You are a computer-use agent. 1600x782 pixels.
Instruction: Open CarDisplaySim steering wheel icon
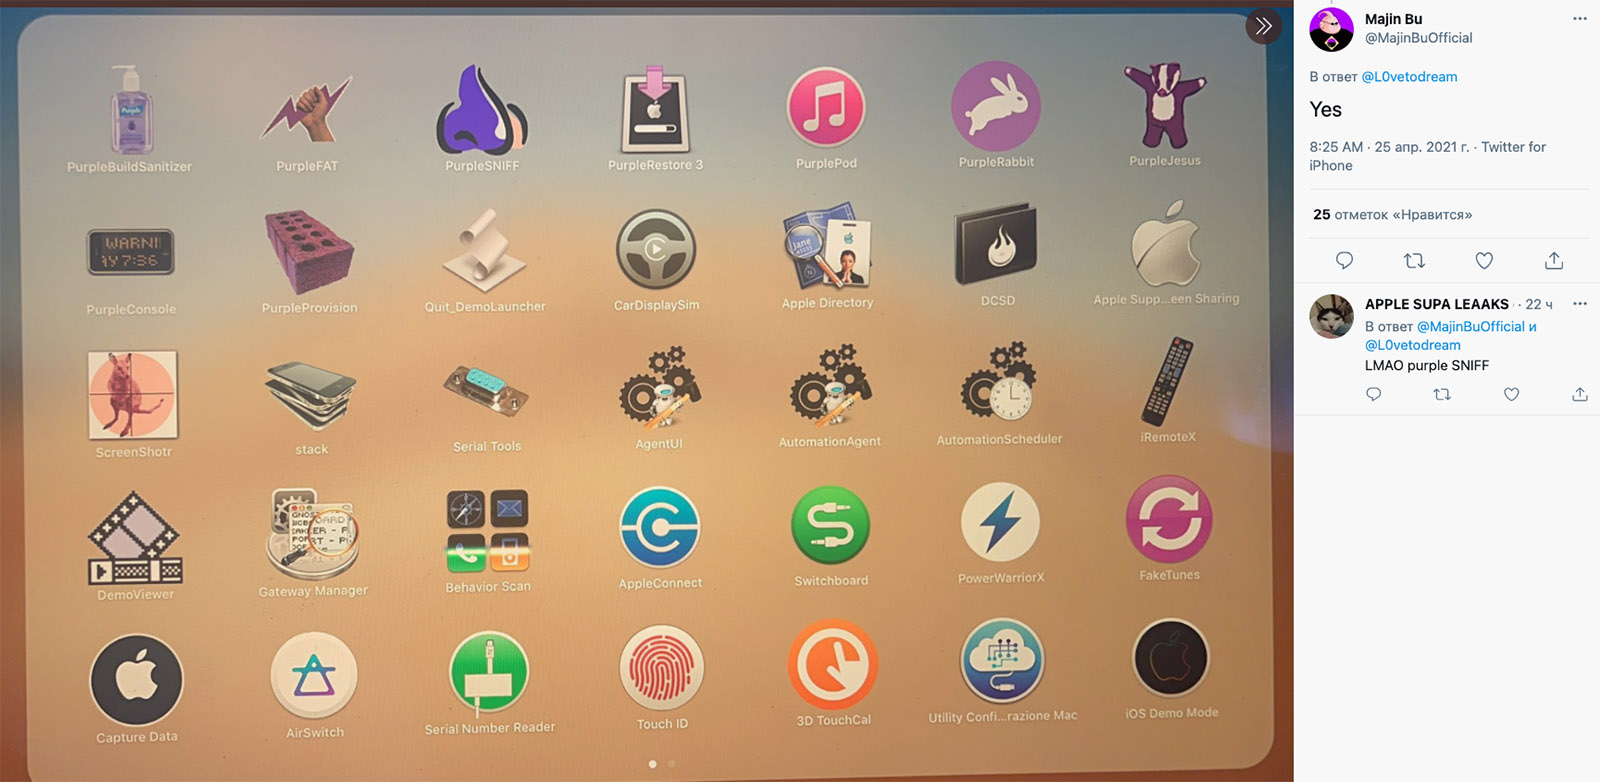click(x=656, y=249)
